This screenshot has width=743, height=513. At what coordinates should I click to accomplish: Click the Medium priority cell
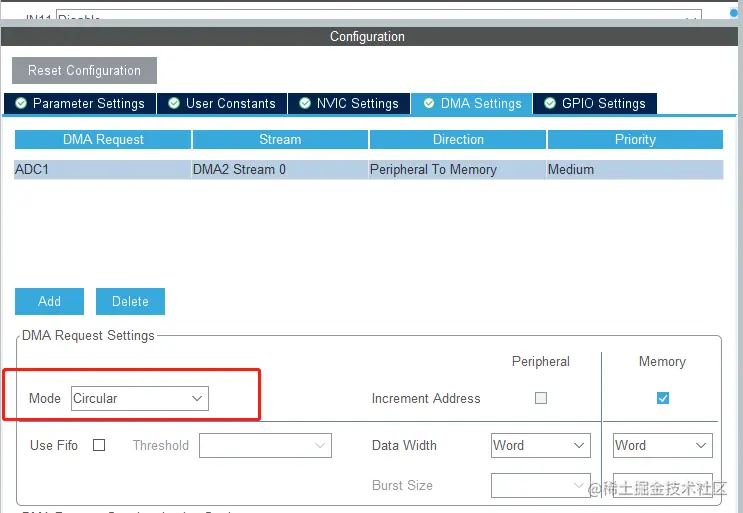pyautogui.click(x=635, y=170)
